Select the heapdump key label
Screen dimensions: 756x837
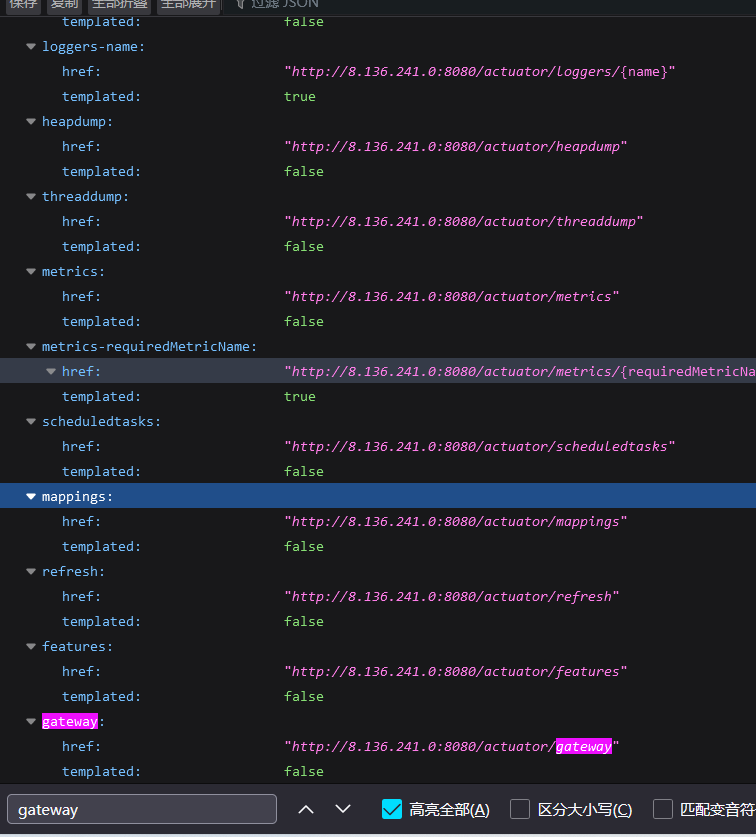(77, 122)
